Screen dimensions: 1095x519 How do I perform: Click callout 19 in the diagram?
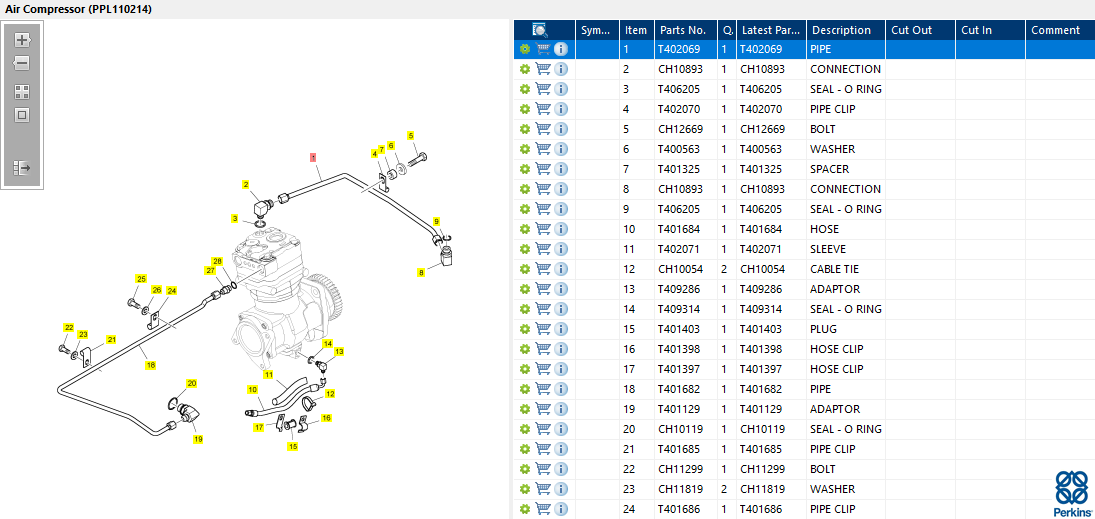[198, 439]
